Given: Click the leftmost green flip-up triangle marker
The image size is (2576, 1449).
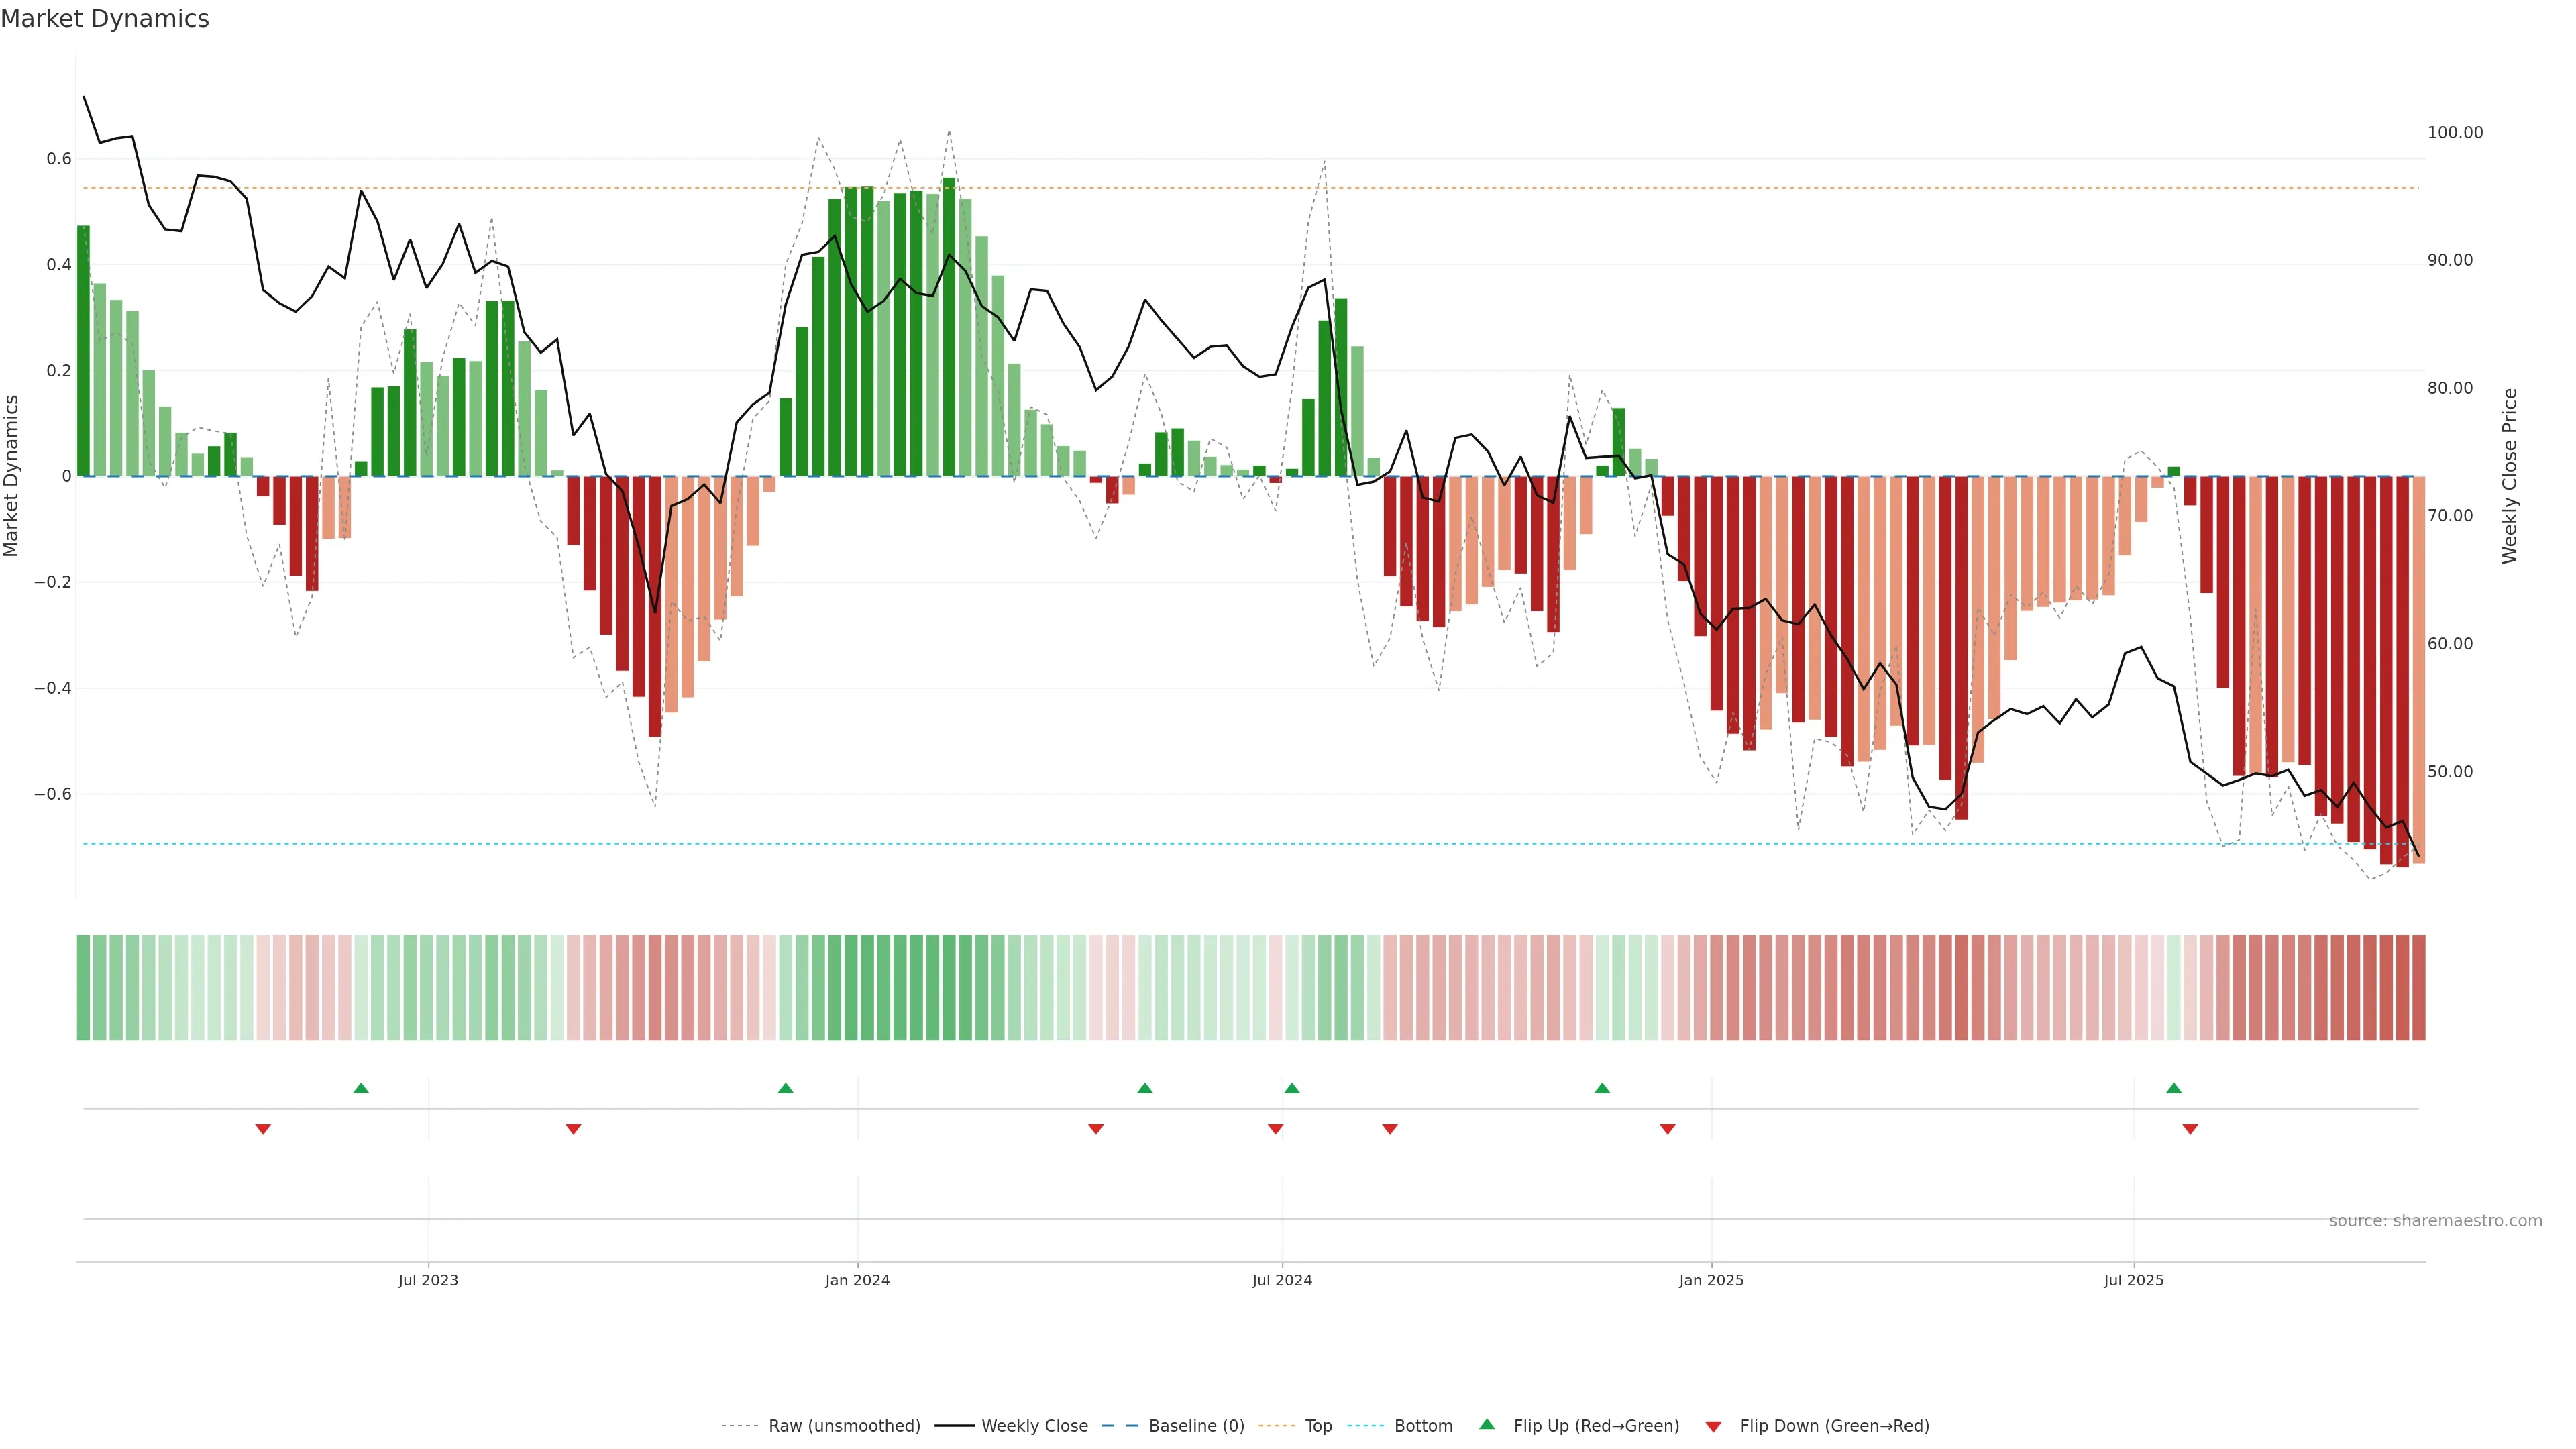Looking at the screenshot, I should click(361, 1088).
